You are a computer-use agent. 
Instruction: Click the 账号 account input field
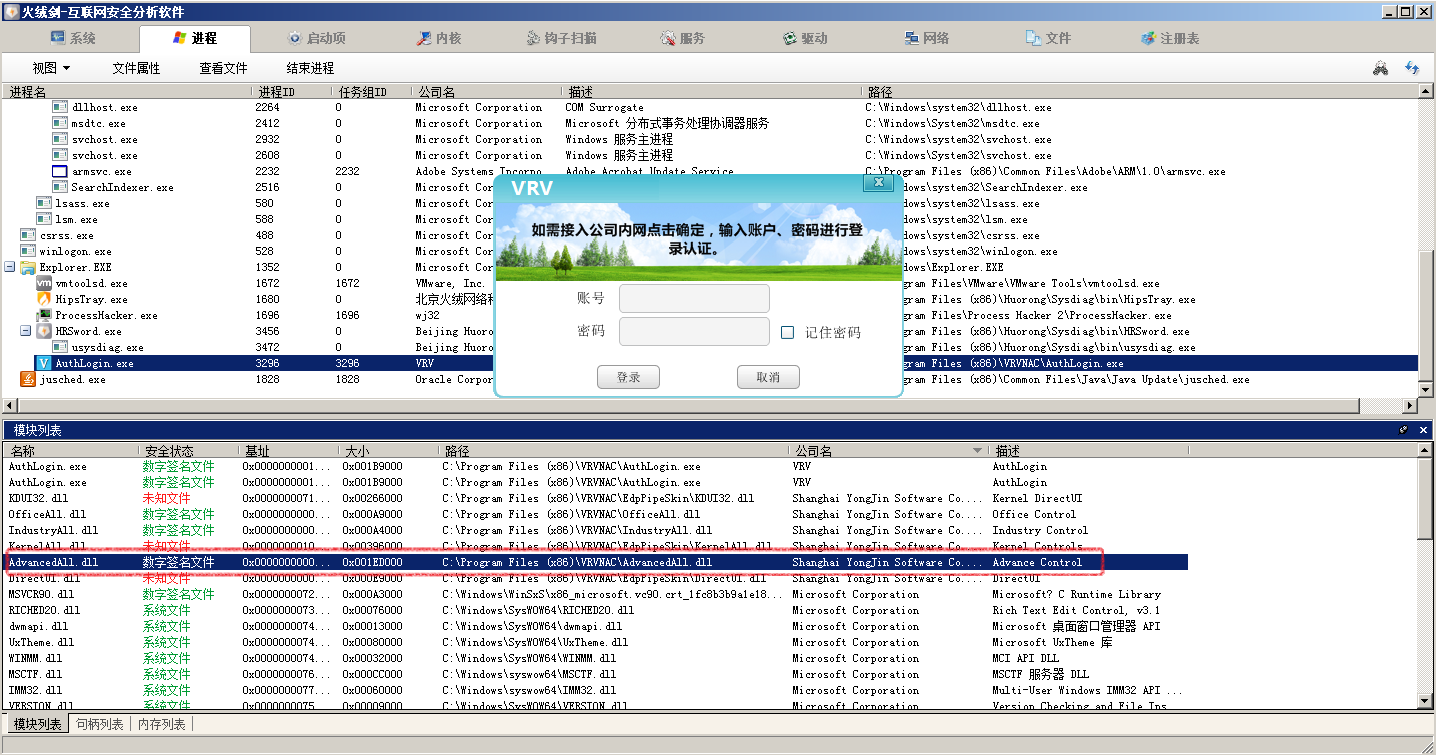(x=694, y=298)
